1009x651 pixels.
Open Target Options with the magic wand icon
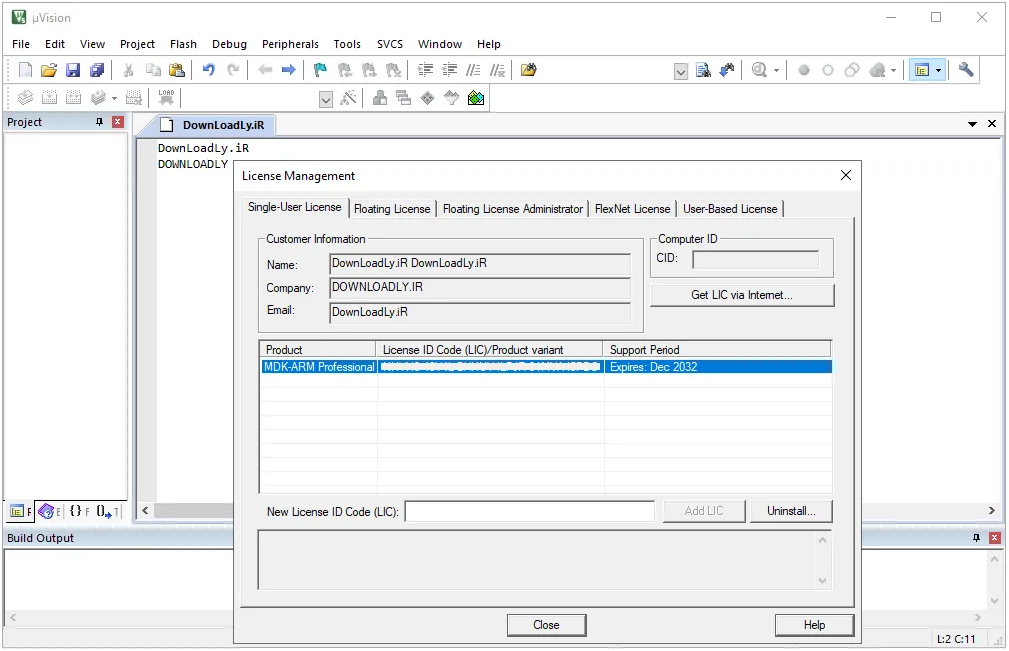click(x=348, y=98)
